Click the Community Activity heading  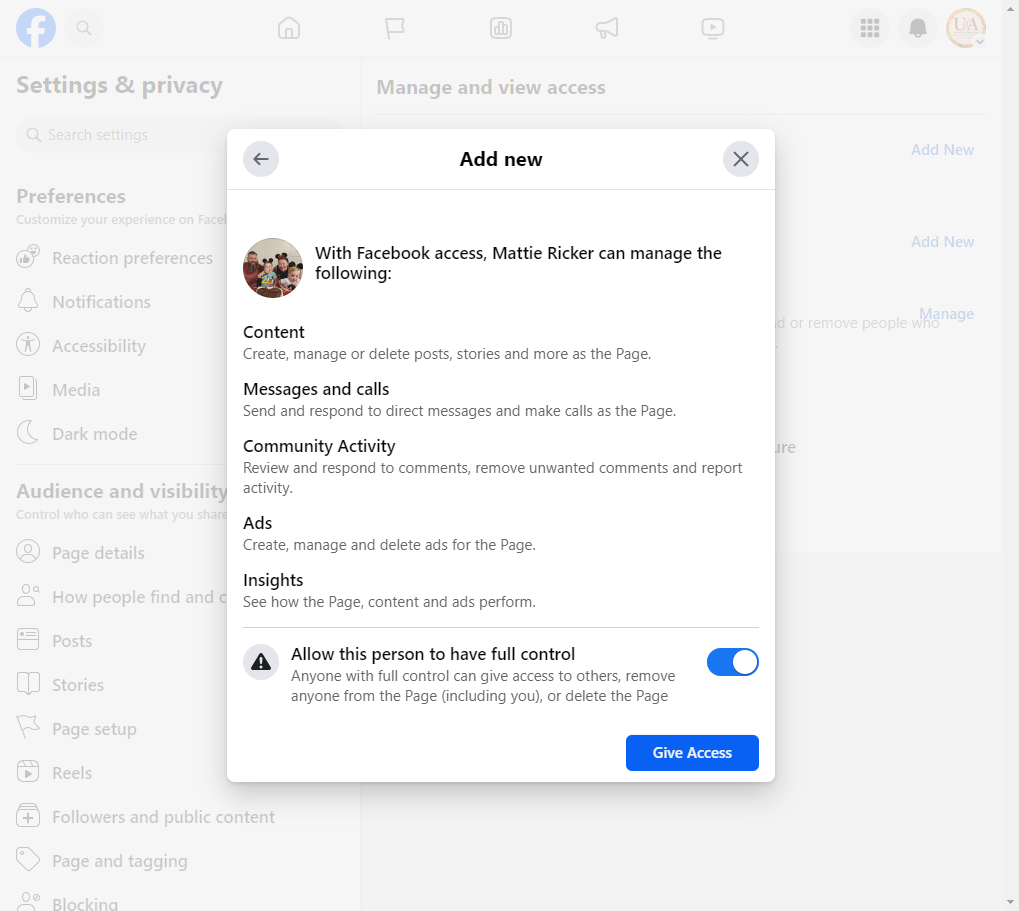pos(319,446)
